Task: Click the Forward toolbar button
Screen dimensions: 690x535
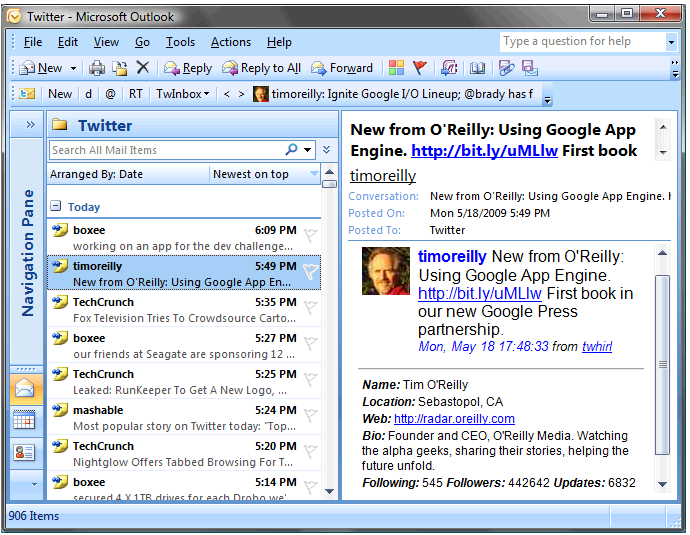Action: click(x=342, y=68)
